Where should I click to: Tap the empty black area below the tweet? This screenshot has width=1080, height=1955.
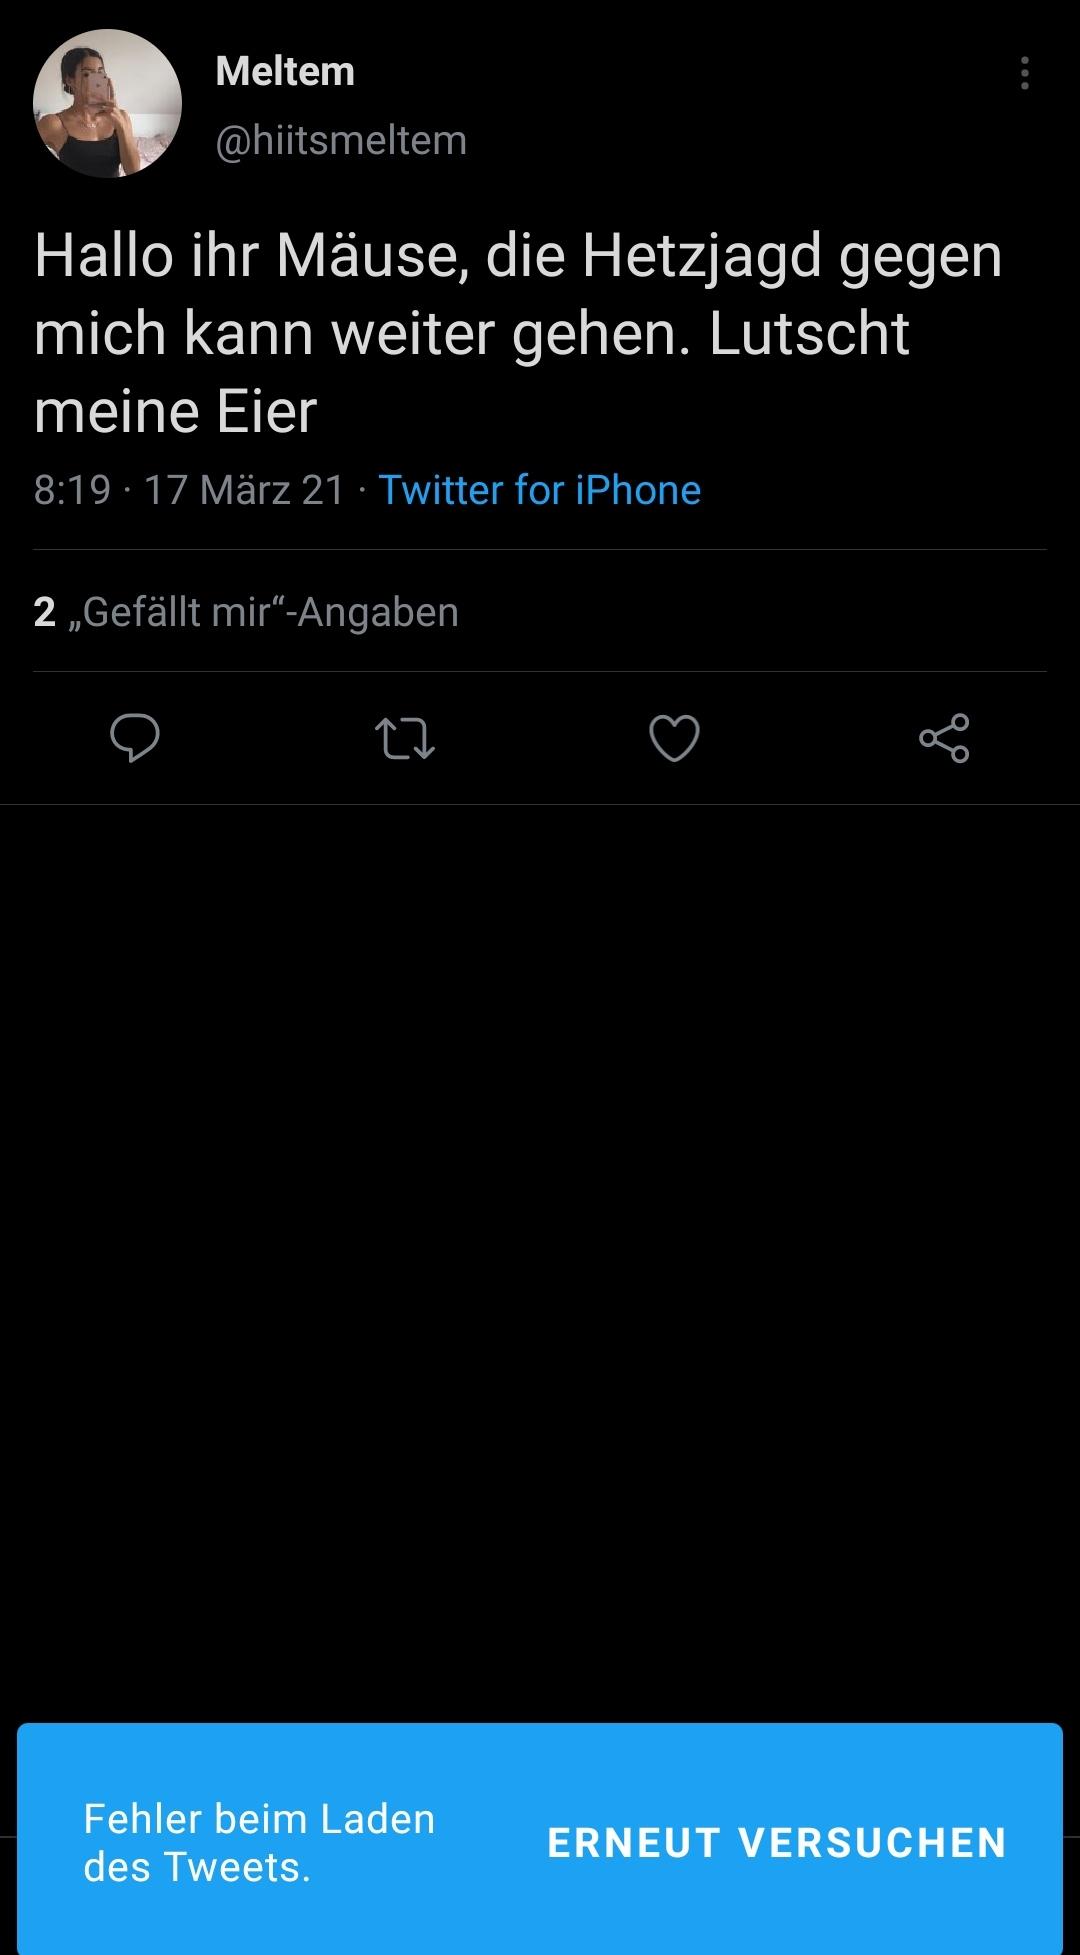[x=540, y=1260]
